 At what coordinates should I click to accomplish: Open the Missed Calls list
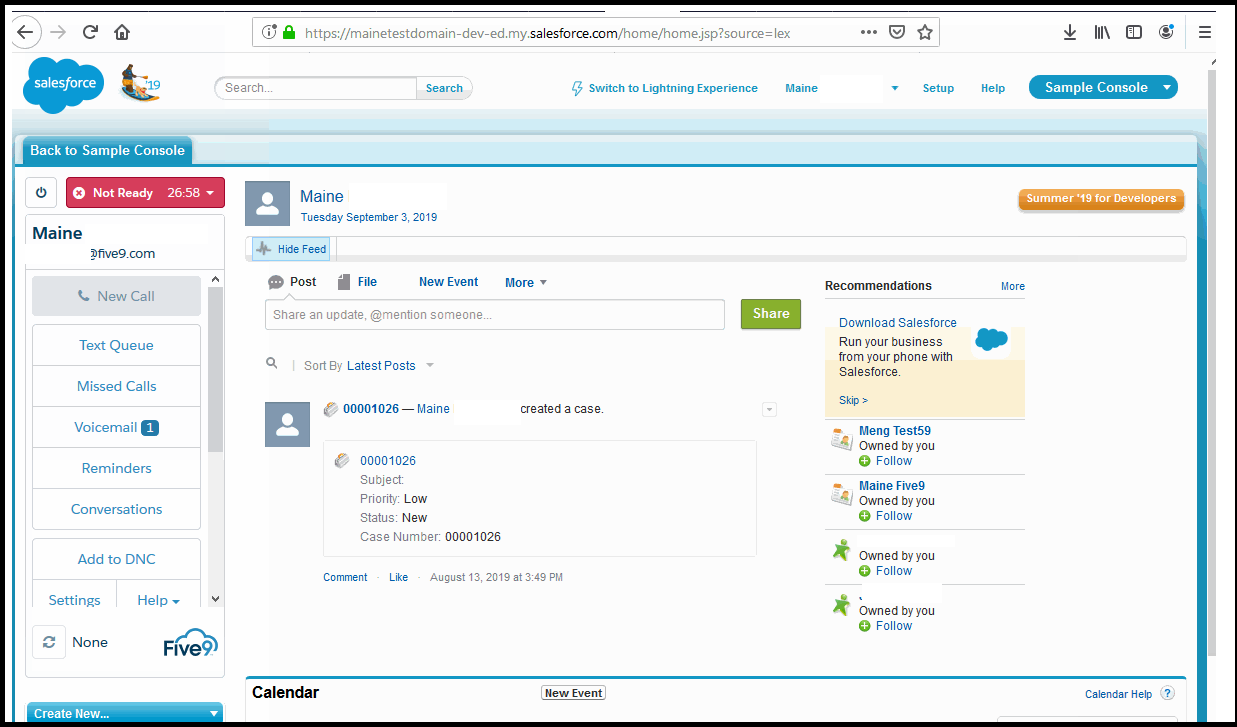pyautogui.click(x=116, y=386)
